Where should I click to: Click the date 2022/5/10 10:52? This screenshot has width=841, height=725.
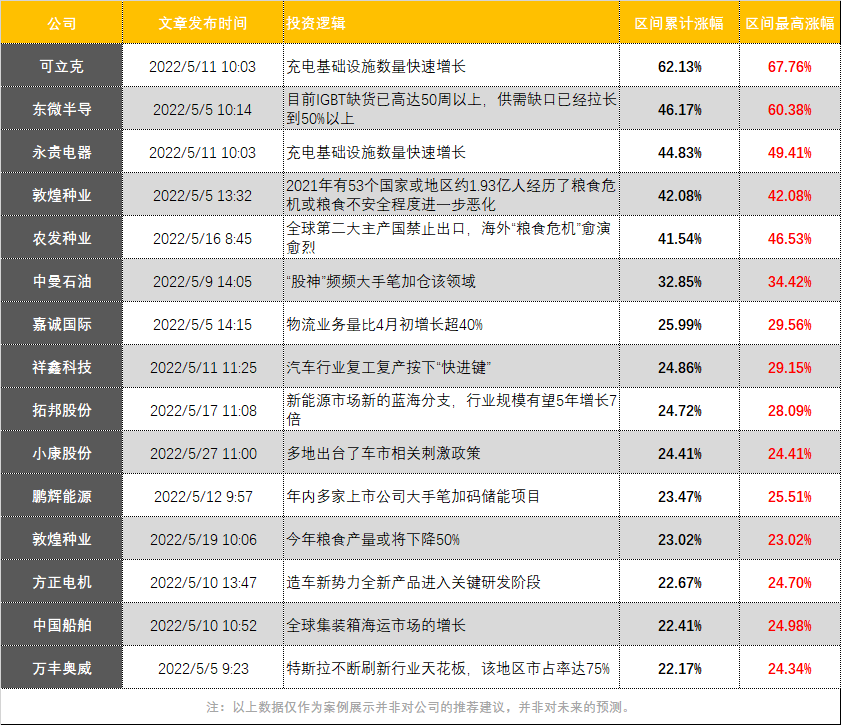[x=203, y=625]
